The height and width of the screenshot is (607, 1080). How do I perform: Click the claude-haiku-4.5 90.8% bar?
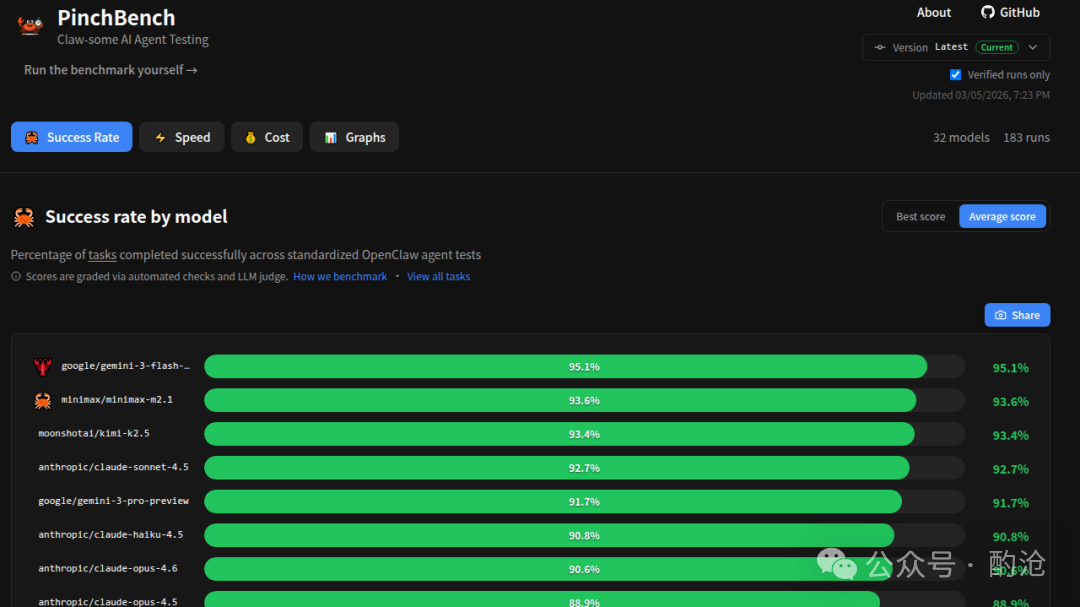(584, 535)
